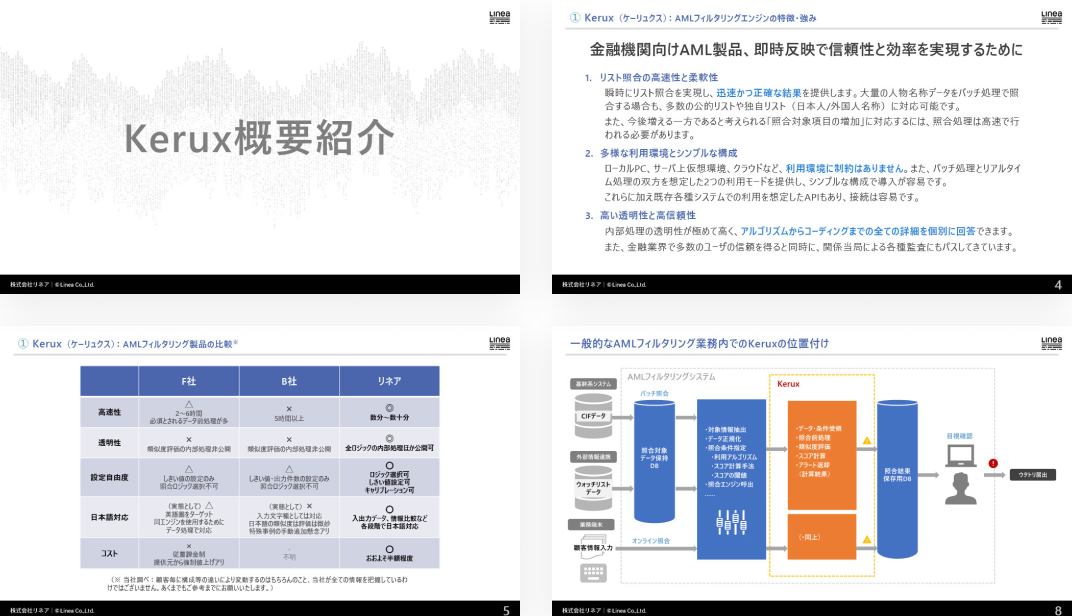Click the ◎ symbol in リネア 高速性 cell

(x=389, y=407)
